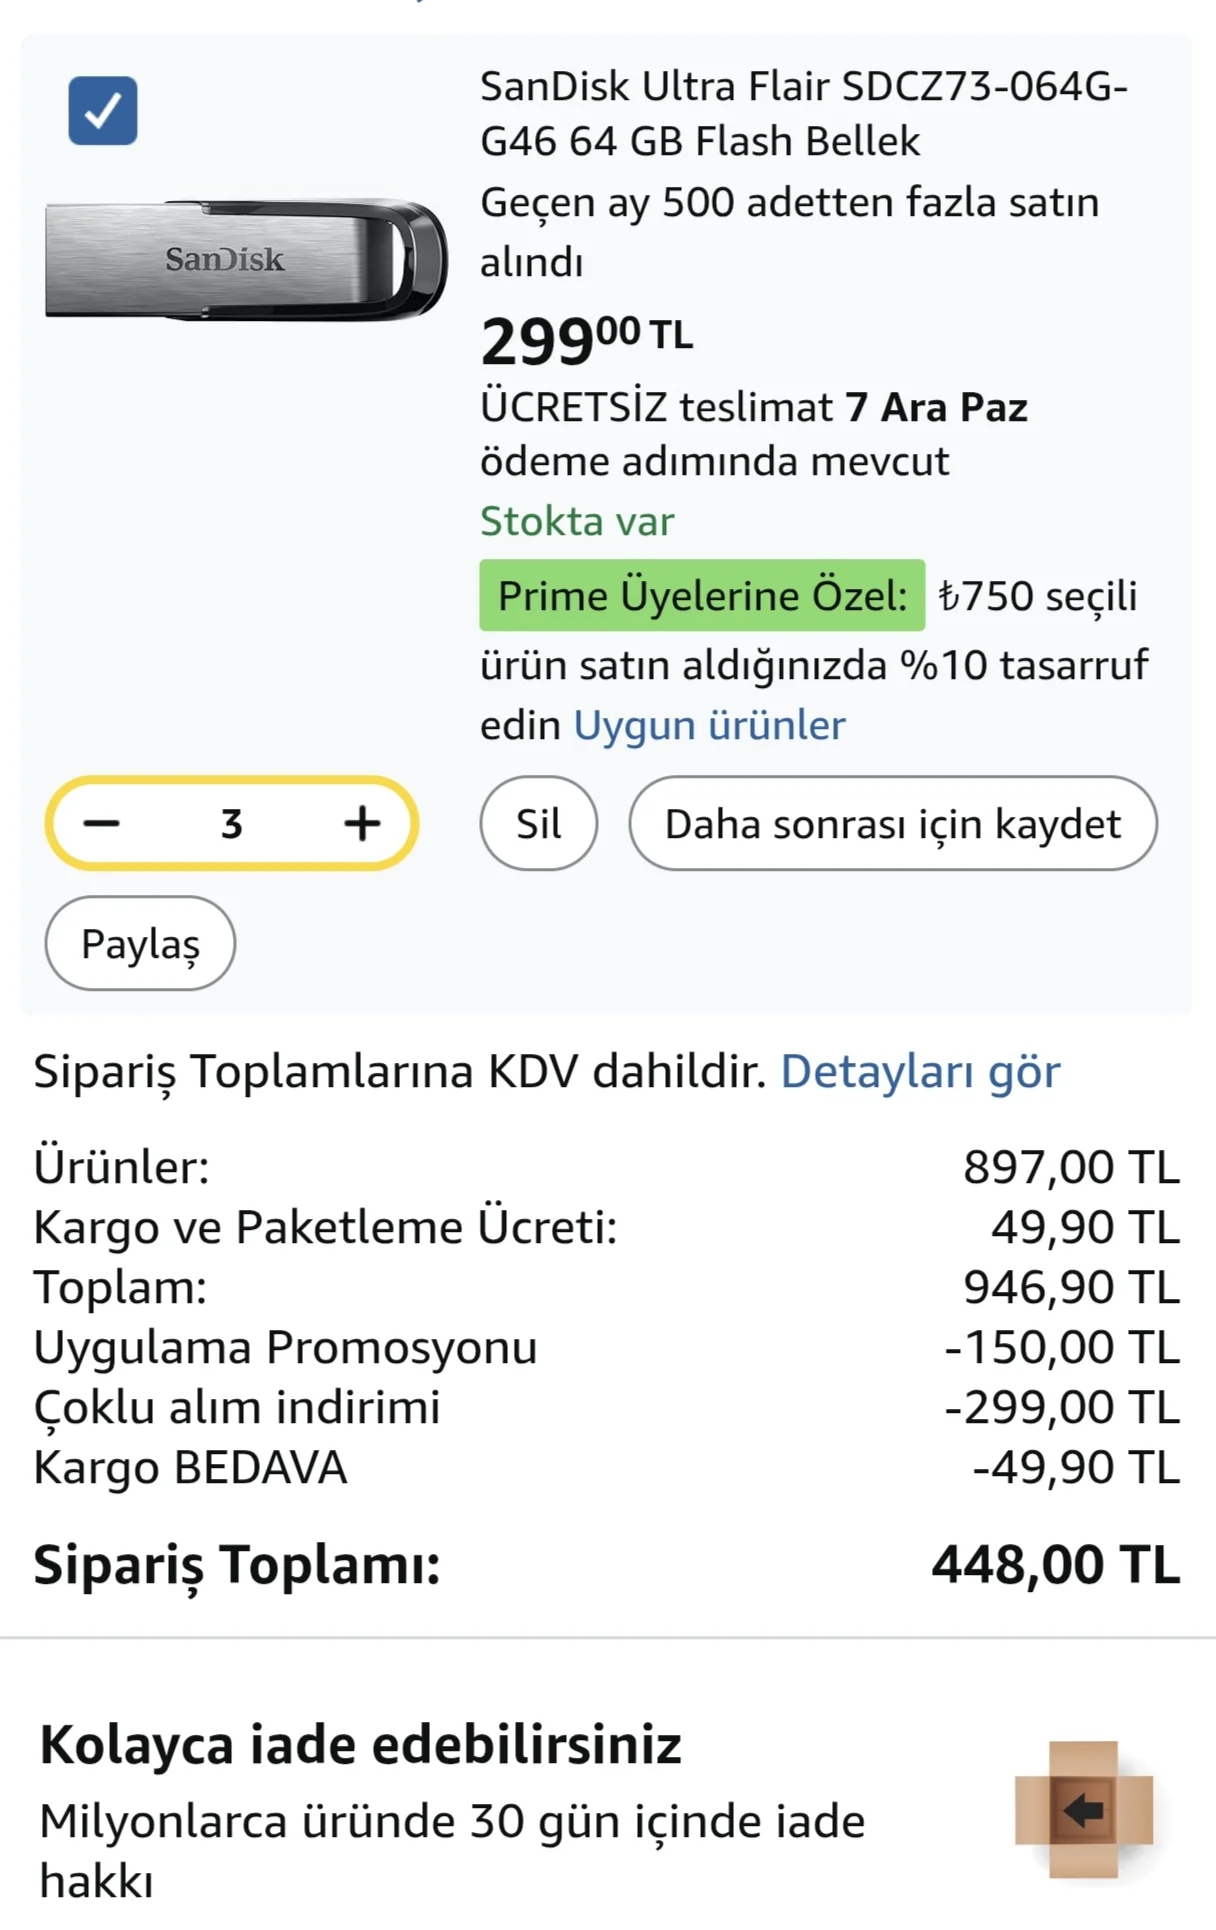The height and width of the screenshot is (1930, 1216).
Task: Decrease quantity with the minus icon
Action: click(x=102, y=824)
